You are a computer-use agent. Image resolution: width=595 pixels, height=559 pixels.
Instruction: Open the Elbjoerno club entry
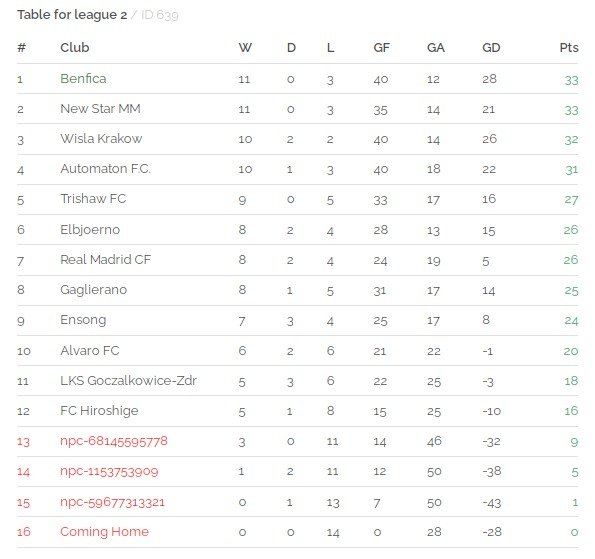coord(90,230)
